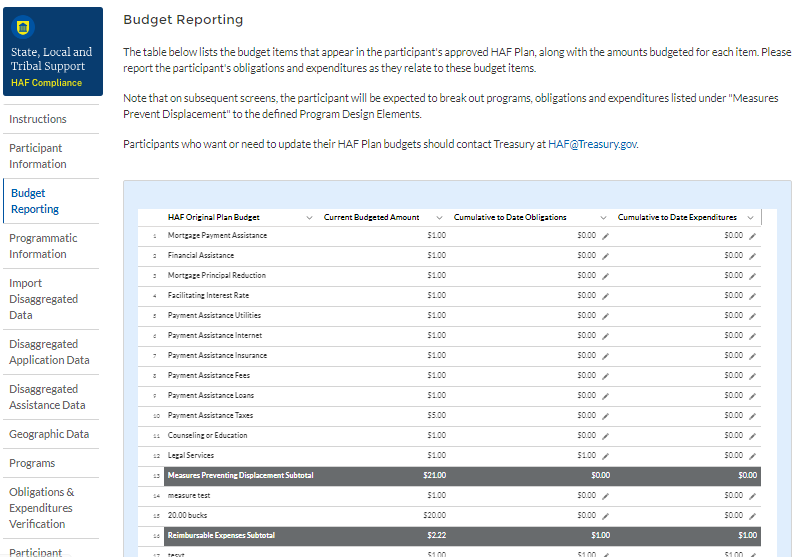The height and width of the screenshot is (557, 800).
Task: Open Cumulative to Date Obligations column dropdown
Action: 603,217
